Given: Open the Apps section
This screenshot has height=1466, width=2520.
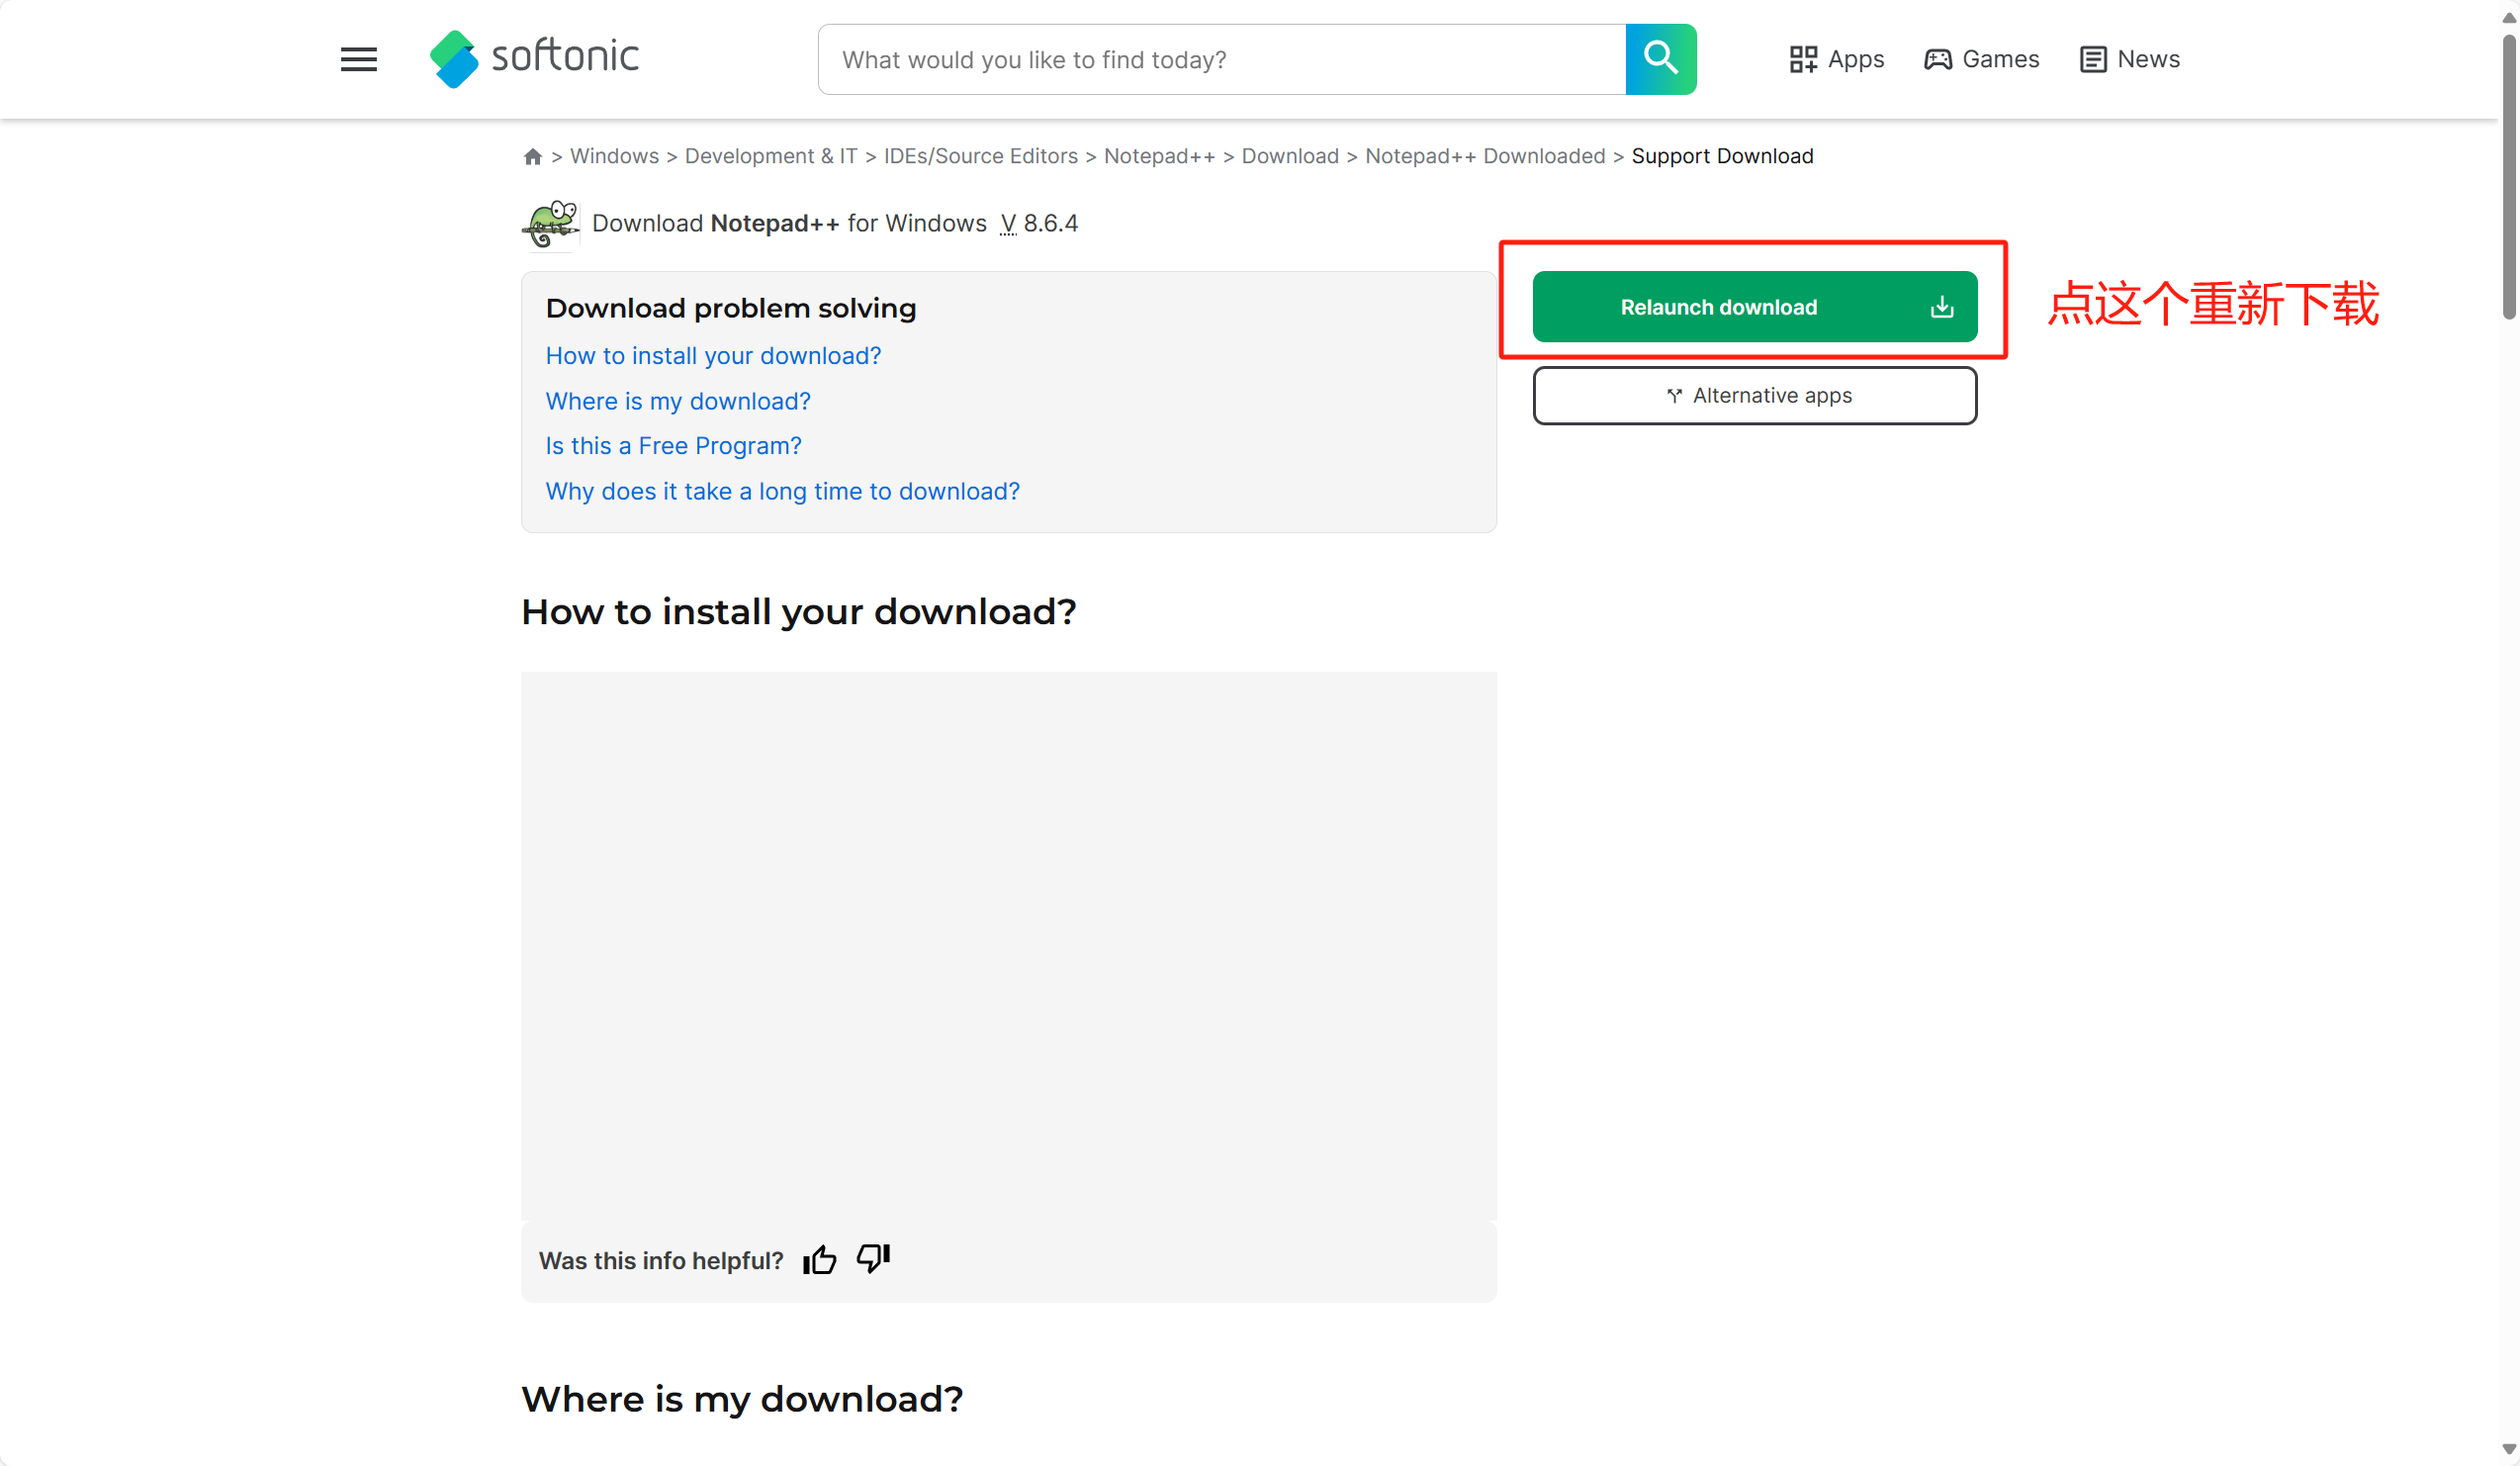Looking at the screenshot, I should [1836, 59].
